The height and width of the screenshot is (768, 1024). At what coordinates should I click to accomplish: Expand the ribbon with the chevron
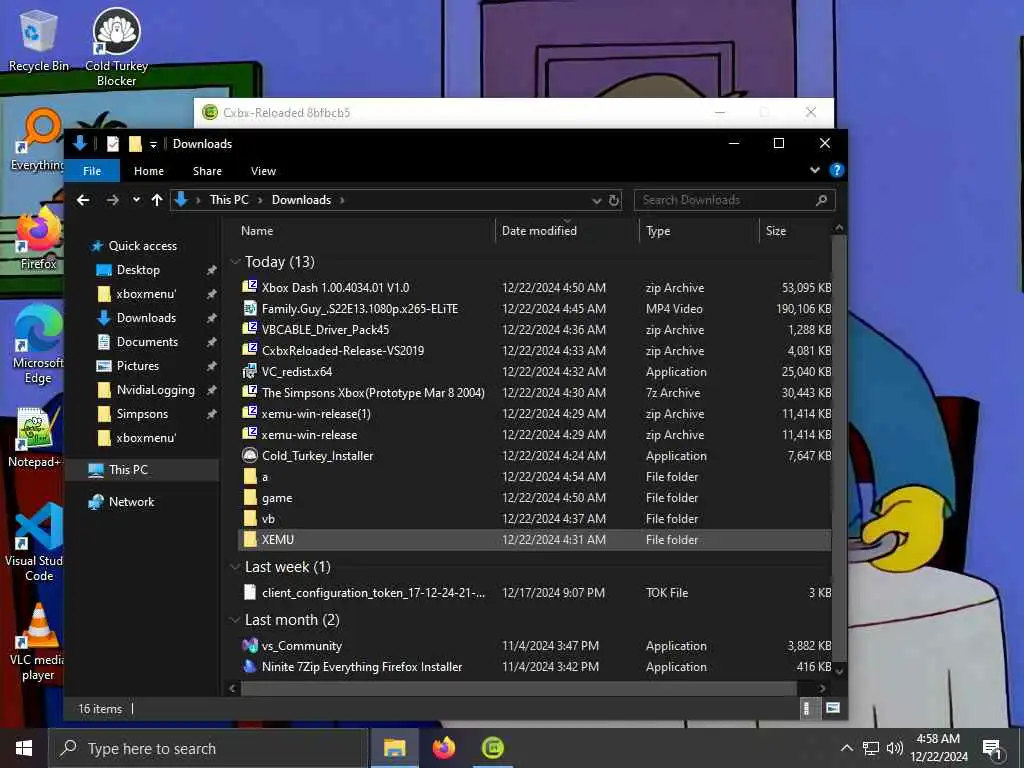point(814,170)
